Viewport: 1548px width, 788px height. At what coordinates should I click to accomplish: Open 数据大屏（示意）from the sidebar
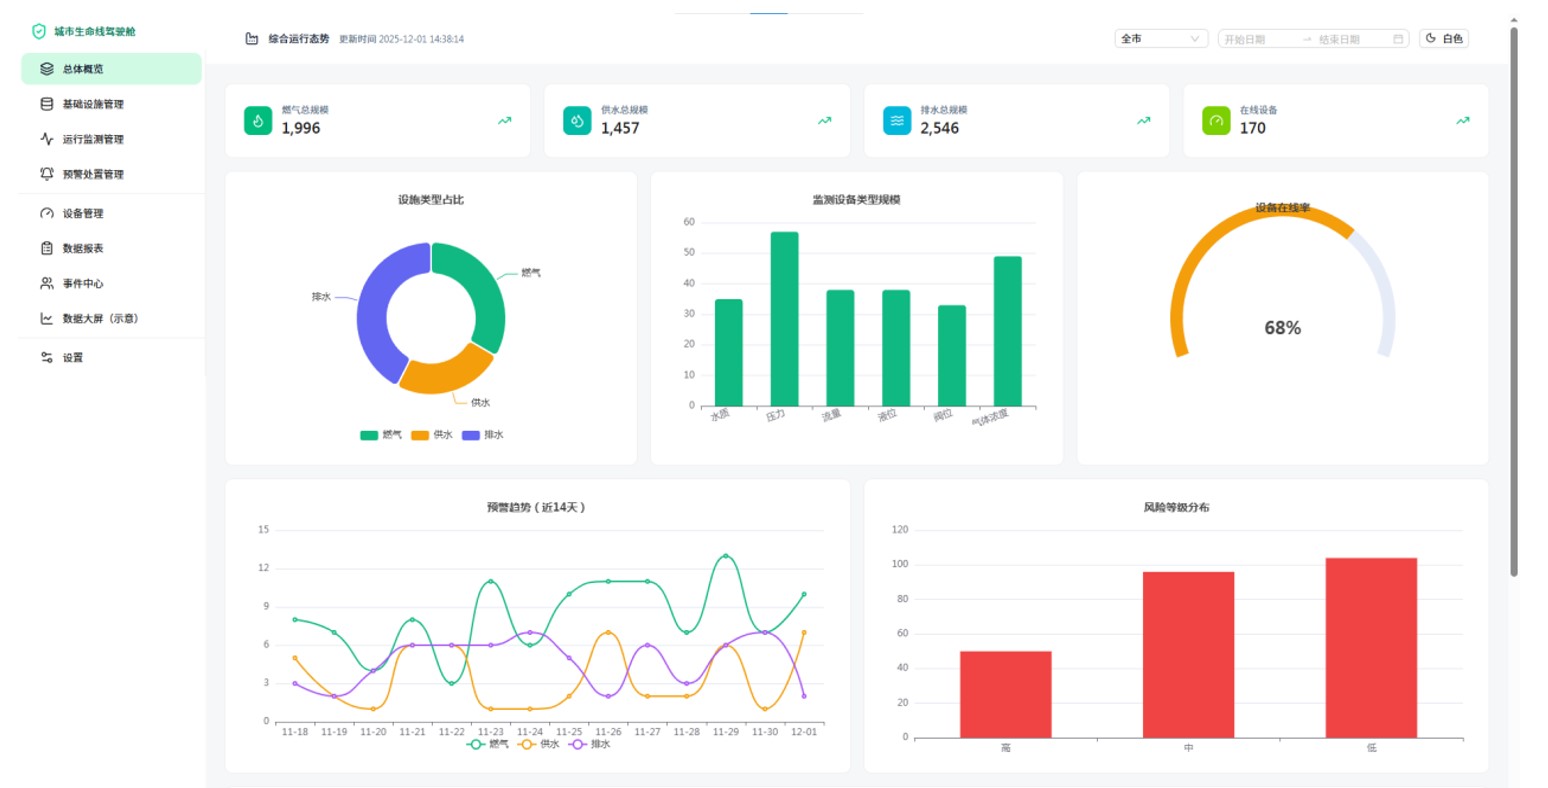click(100, 318)
